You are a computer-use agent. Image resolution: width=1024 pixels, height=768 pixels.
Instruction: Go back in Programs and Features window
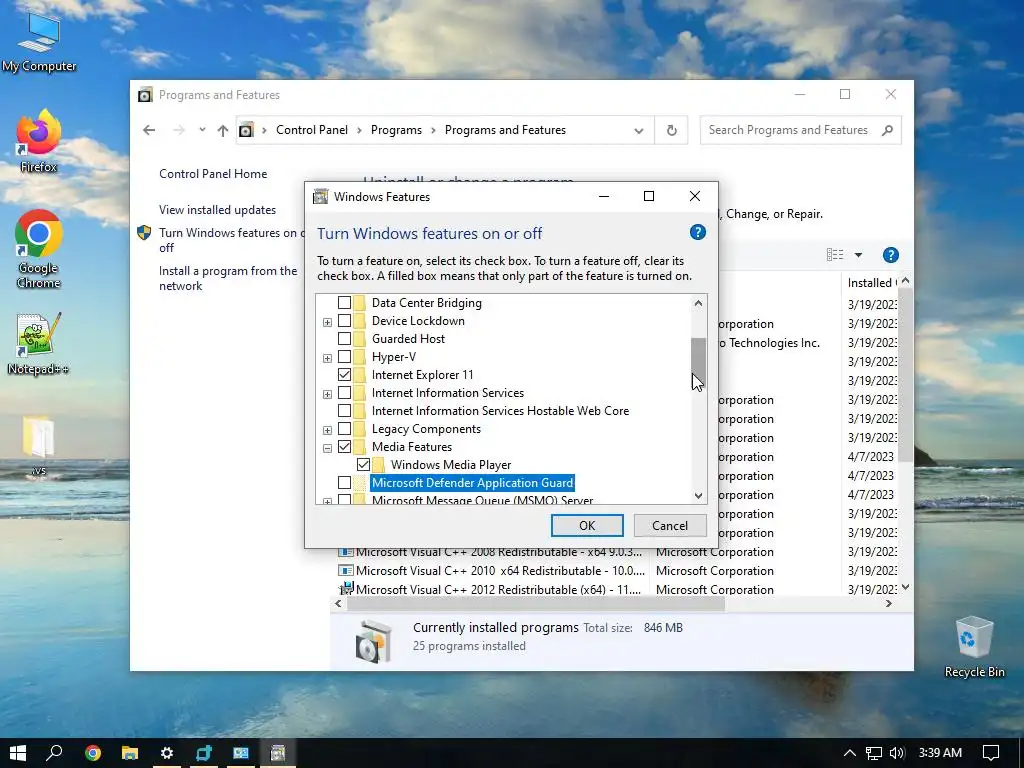click(149, 130)
